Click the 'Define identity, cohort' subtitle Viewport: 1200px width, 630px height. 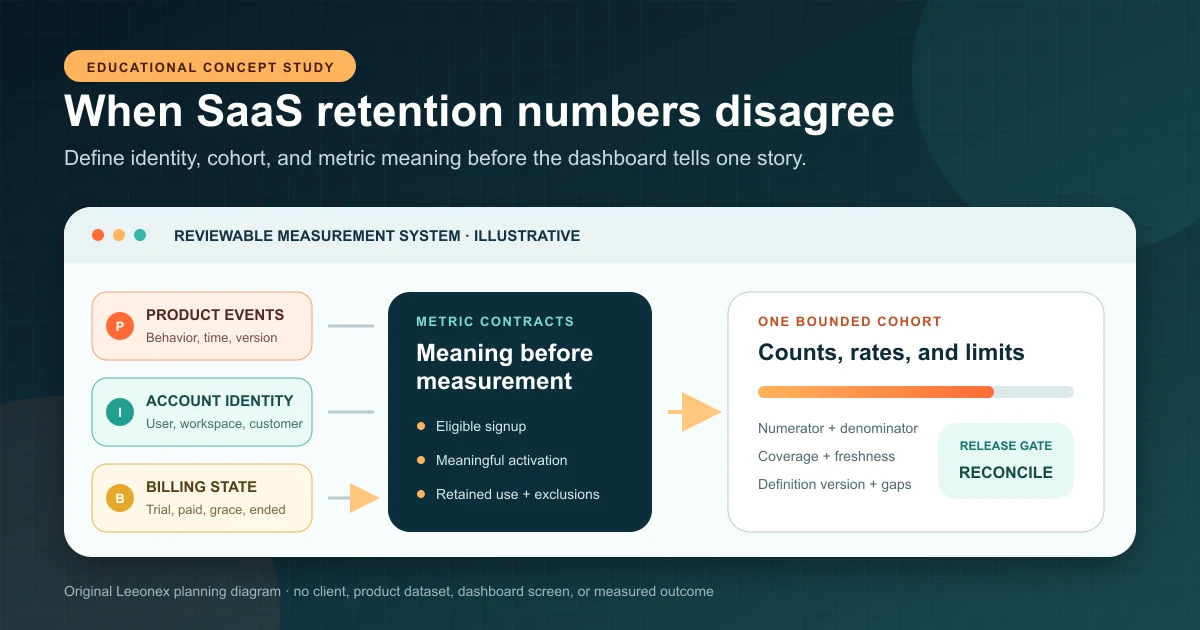click(x=435, y=159)
